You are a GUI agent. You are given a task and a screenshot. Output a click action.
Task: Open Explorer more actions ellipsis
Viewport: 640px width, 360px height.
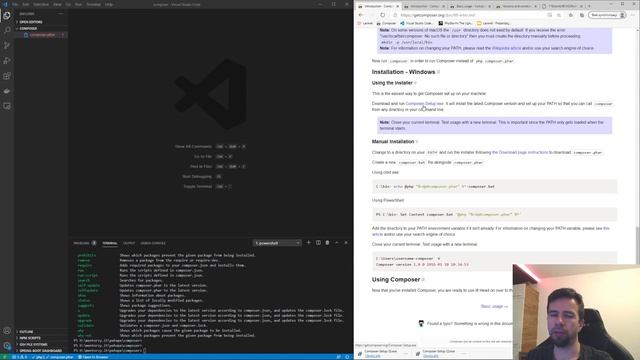pos(61,14)
